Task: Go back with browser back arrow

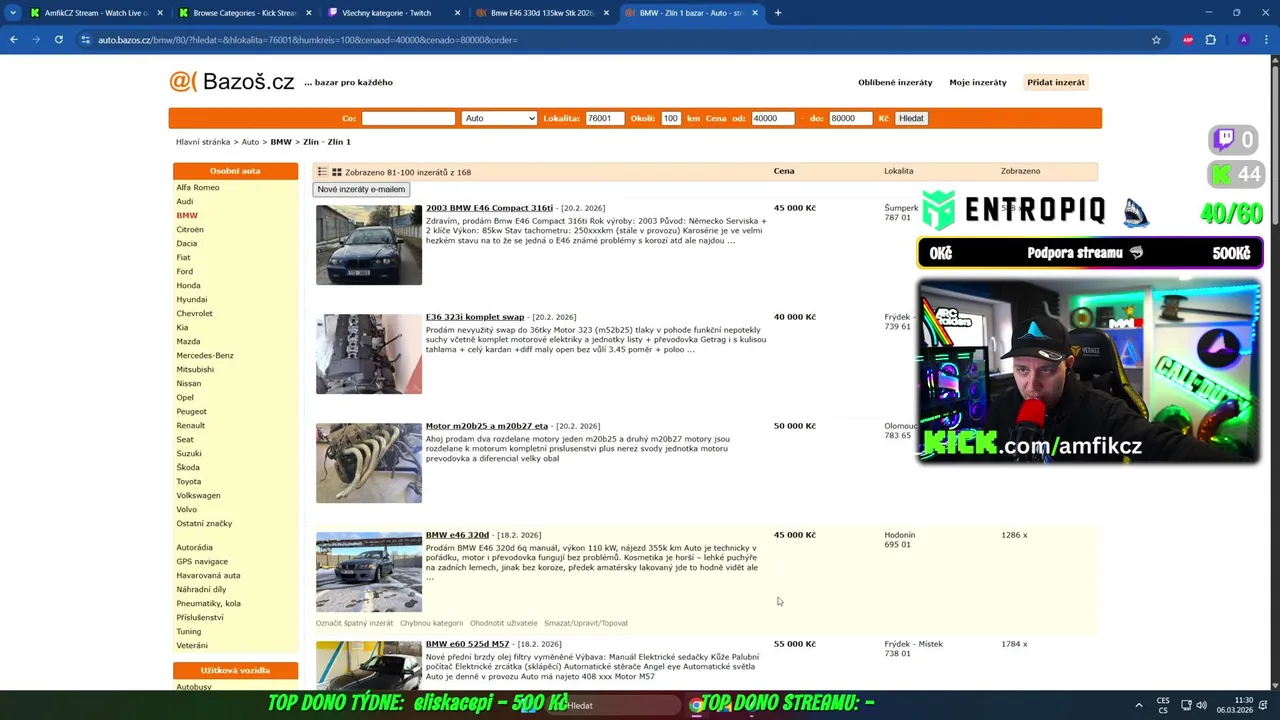Action: point(13,40)
